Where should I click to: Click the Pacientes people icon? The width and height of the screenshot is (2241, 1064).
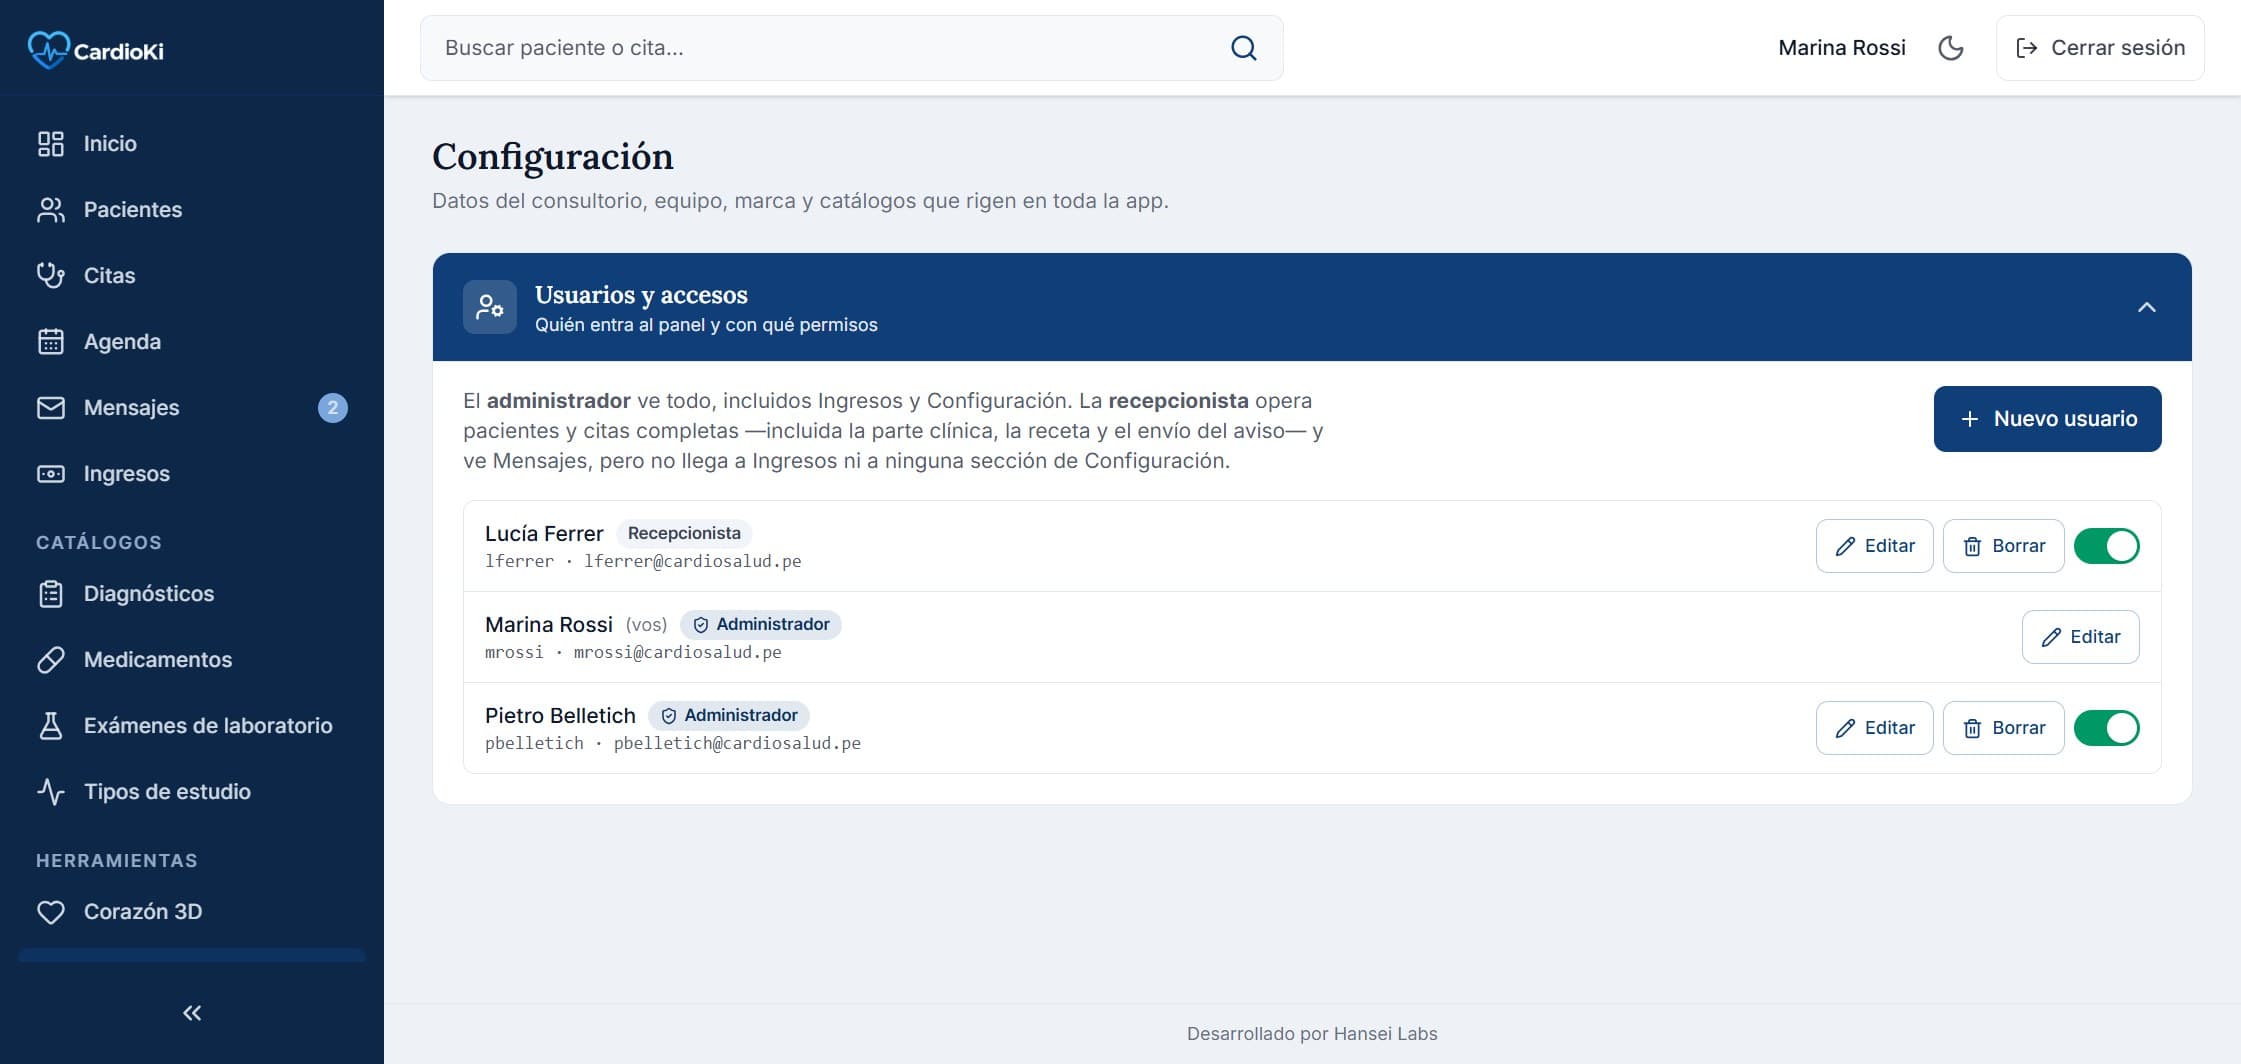(x=51, y=210)
